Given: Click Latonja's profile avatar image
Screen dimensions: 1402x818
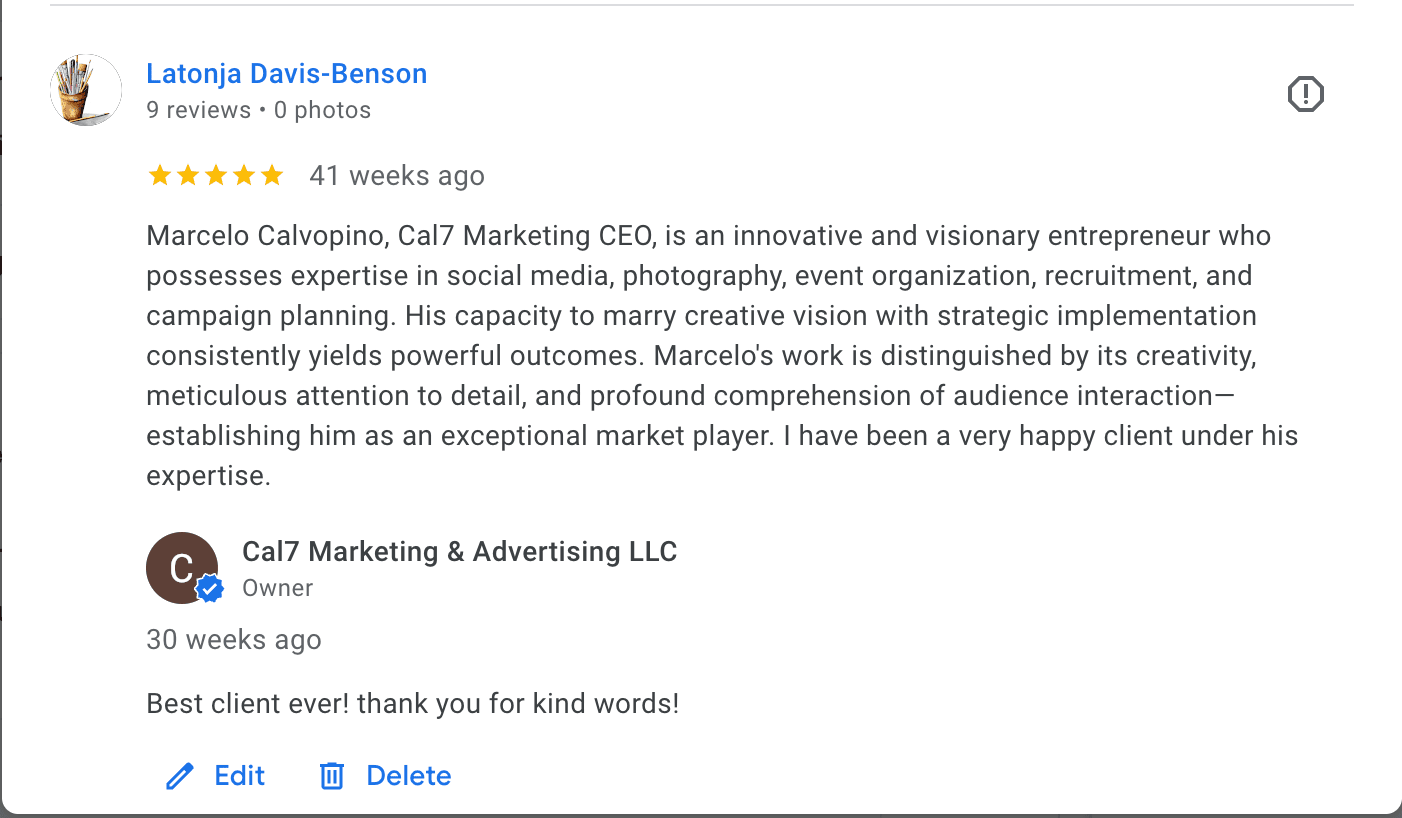Looking at the screenshot, I should (85, 90).
